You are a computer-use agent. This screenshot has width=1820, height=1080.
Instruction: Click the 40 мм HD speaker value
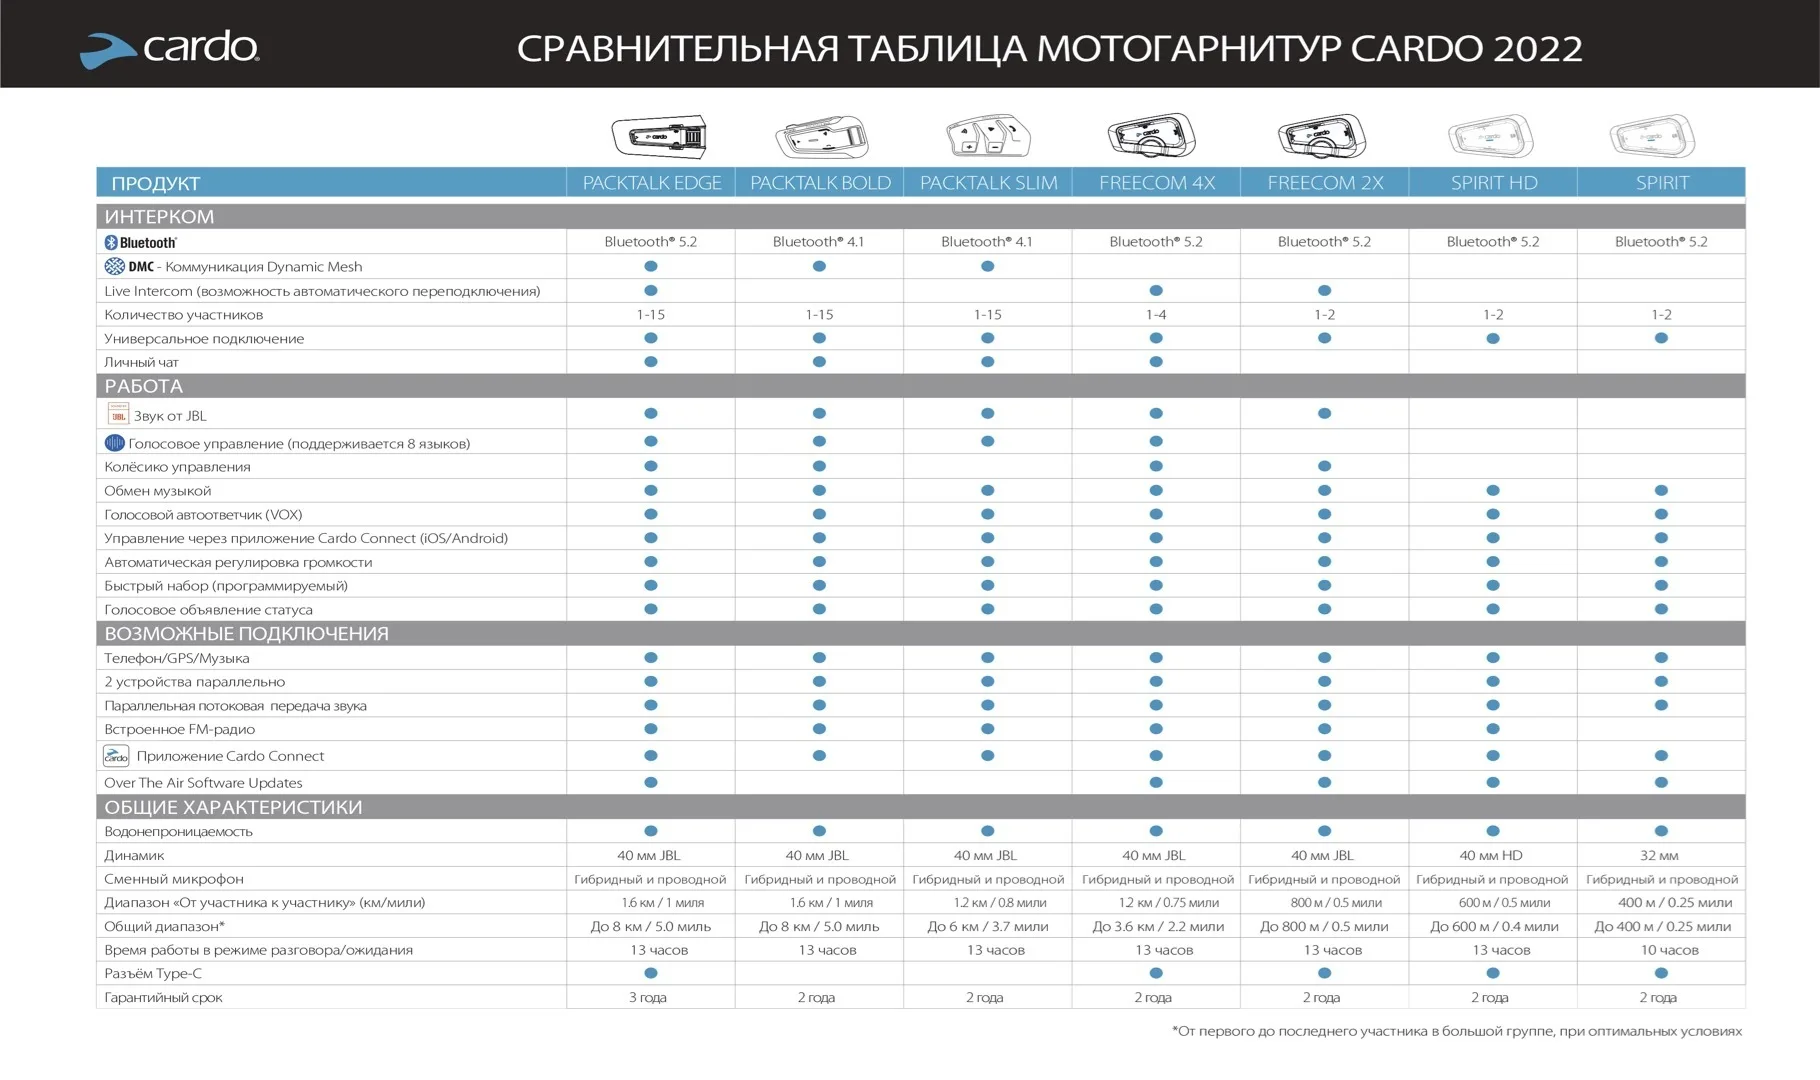point(1490,855)
